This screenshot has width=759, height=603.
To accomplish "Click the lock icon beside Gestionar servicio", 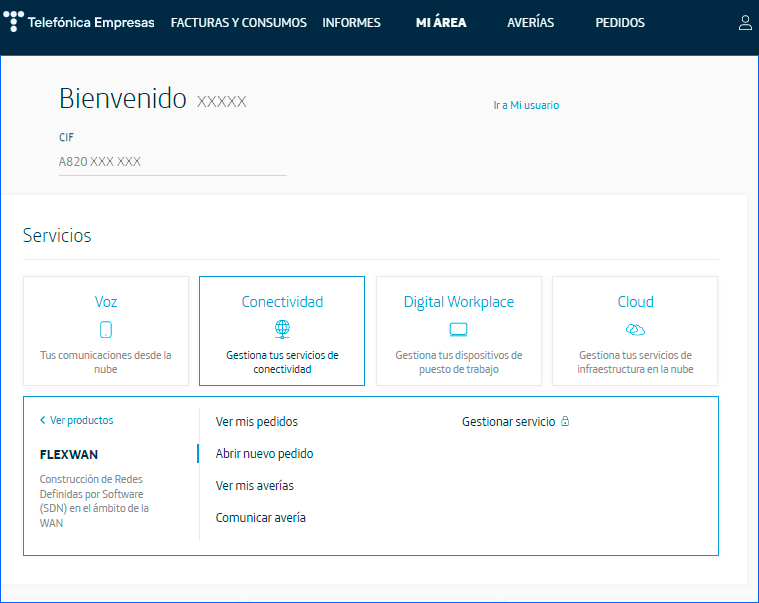I will (x=565, y=421).
